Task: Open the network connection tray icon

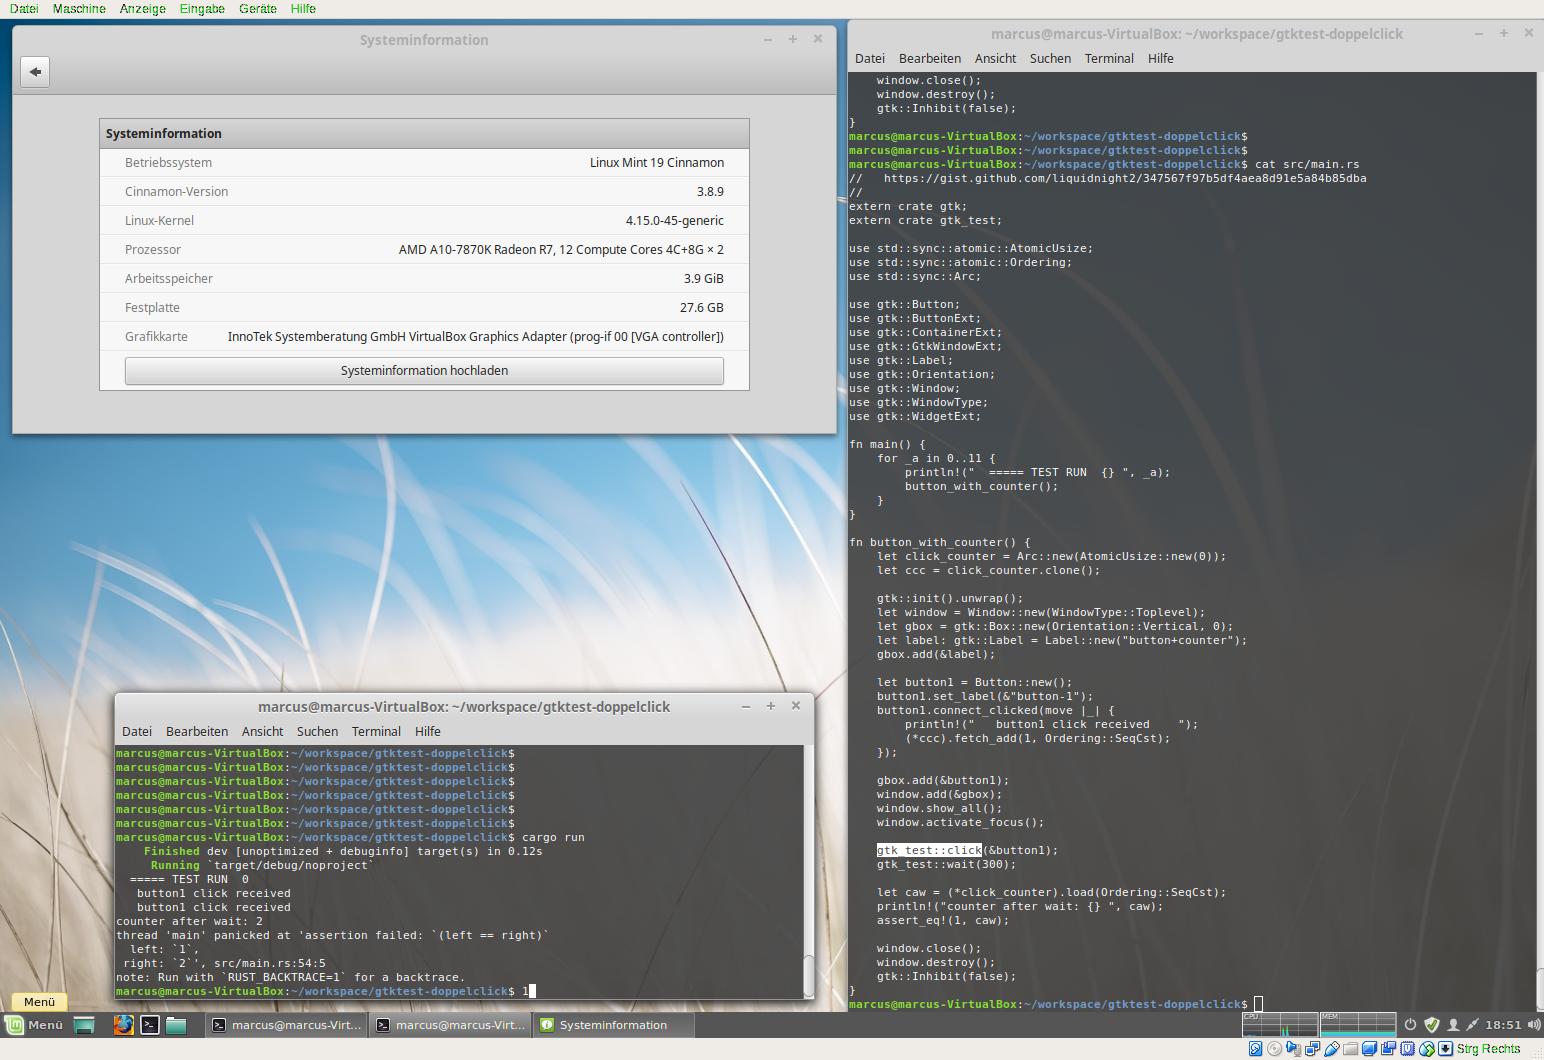Action: point(1473,1024)
